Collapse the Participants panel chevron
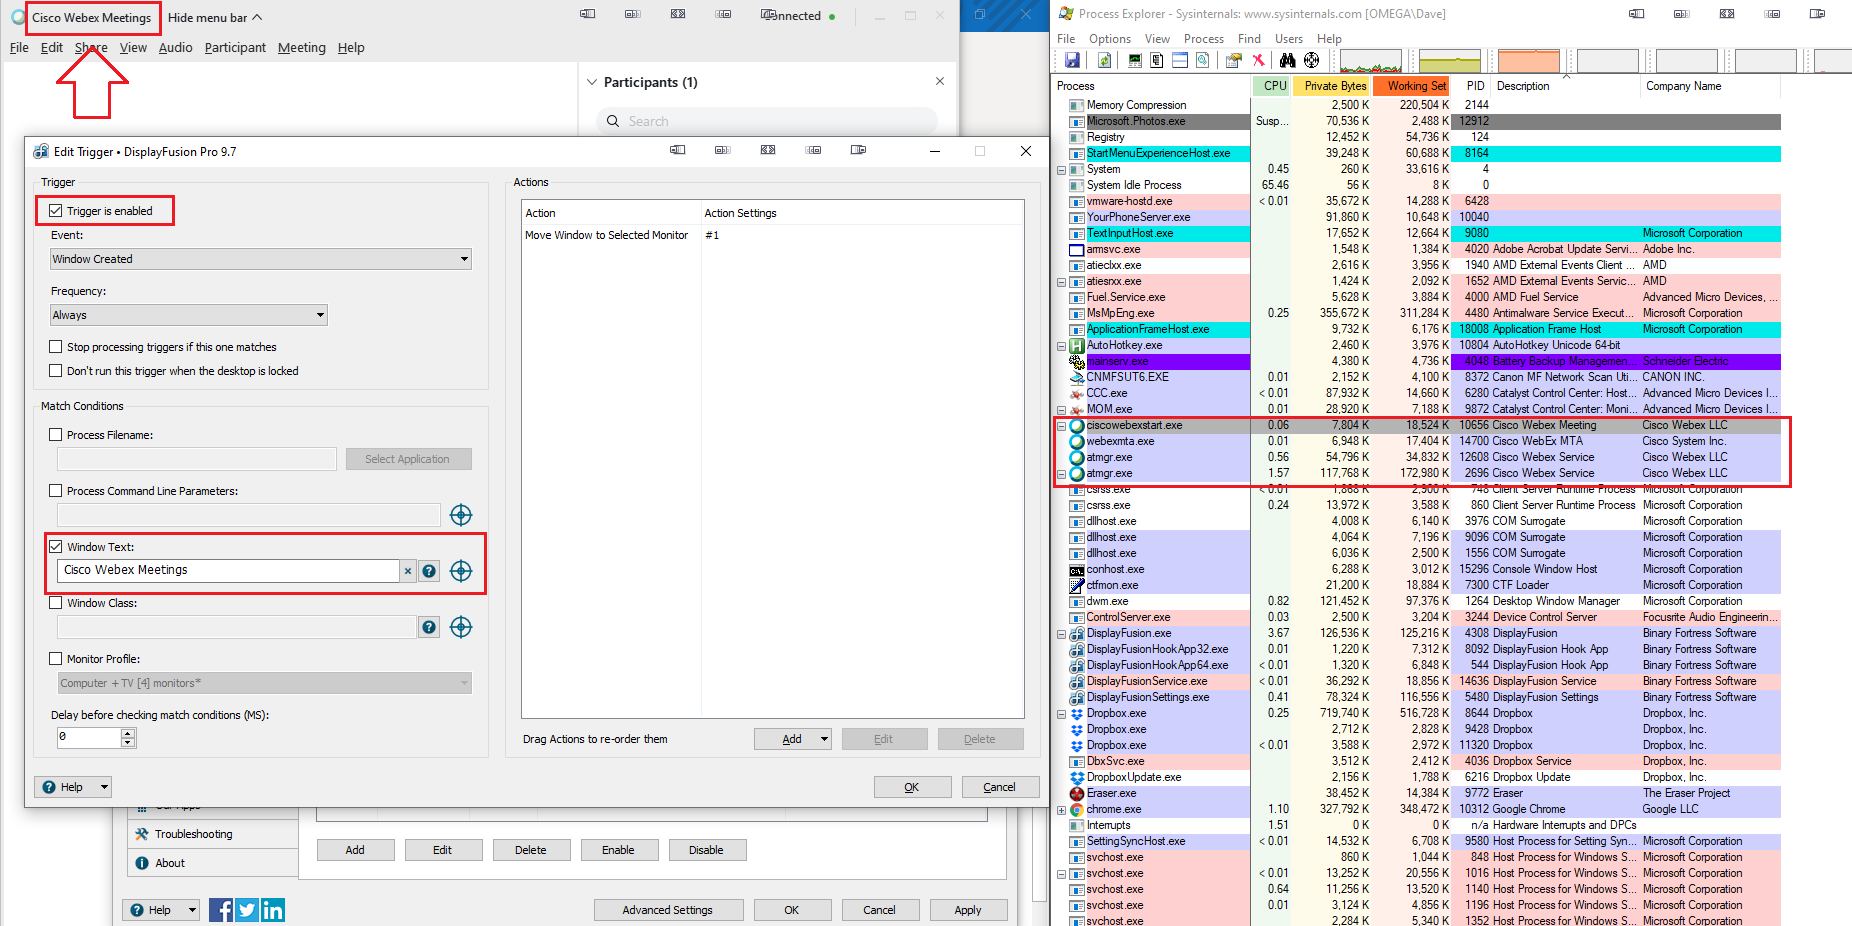 click(x=592, y=82)
